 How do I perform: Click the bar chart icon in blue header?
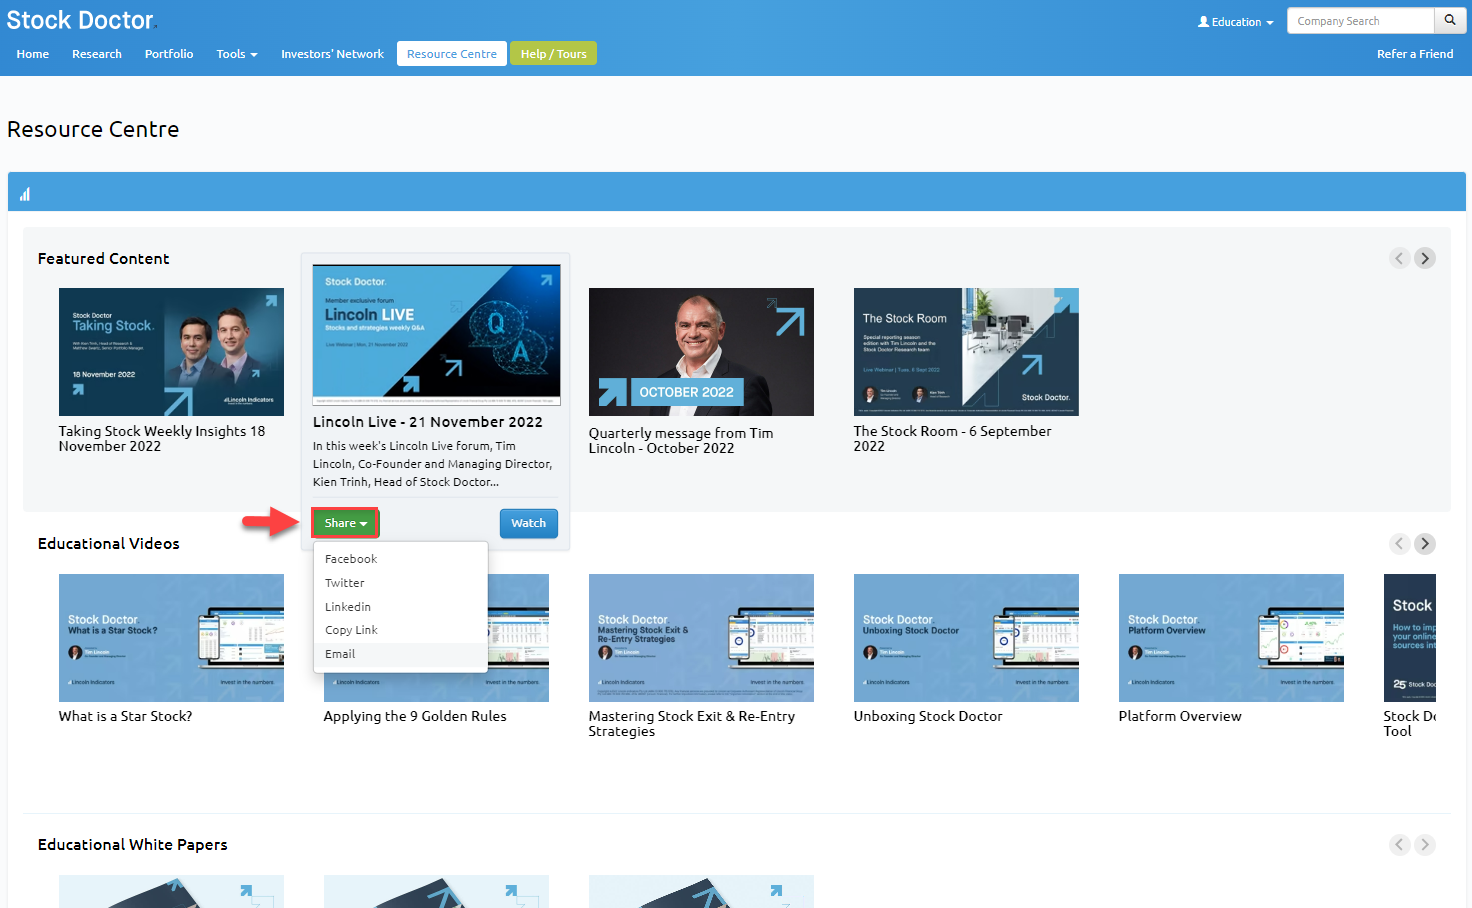pos(25,194)
